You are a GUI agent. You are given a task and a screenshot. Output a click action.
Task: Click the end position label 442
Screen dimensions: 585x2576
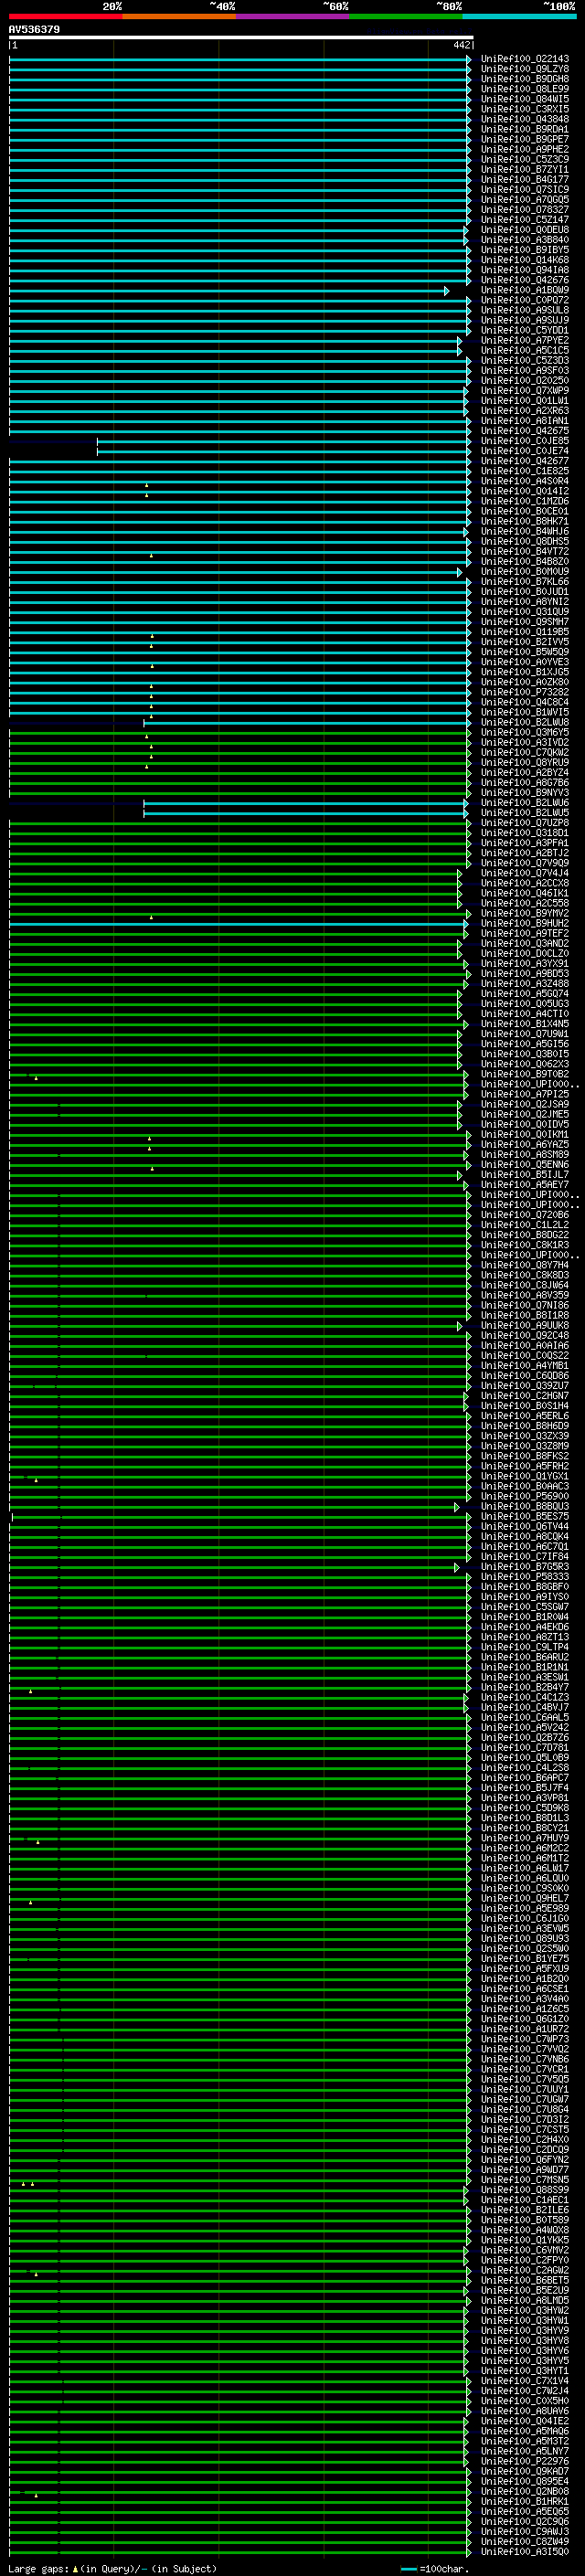pos(461,45)
